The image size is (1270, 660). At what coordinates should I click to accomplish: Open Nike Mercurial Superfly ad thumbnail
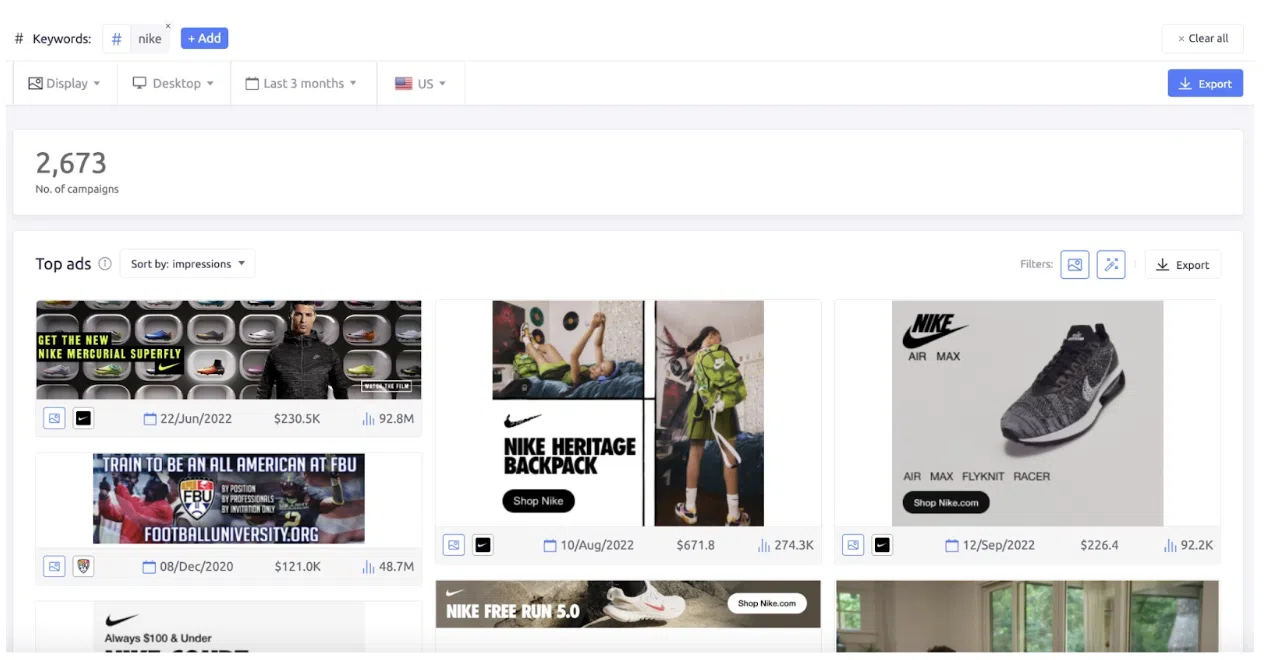click(x=228, y=350)
